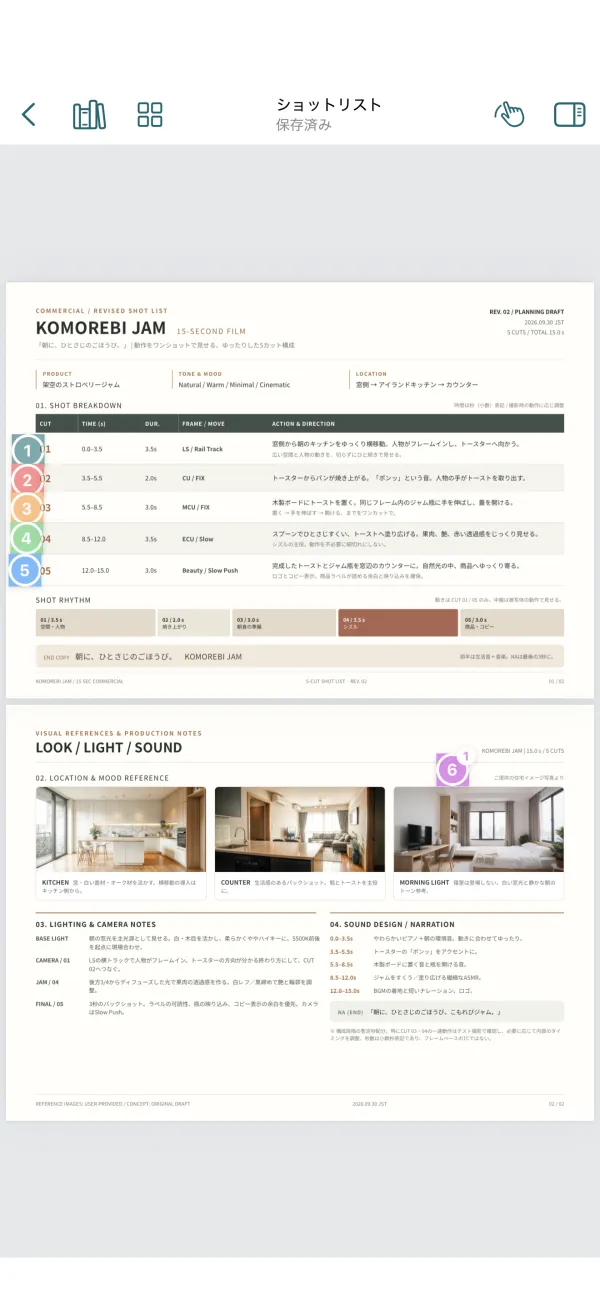
Task: Select the KITCHEN reference photo
Action: click(x=121, y=829)
